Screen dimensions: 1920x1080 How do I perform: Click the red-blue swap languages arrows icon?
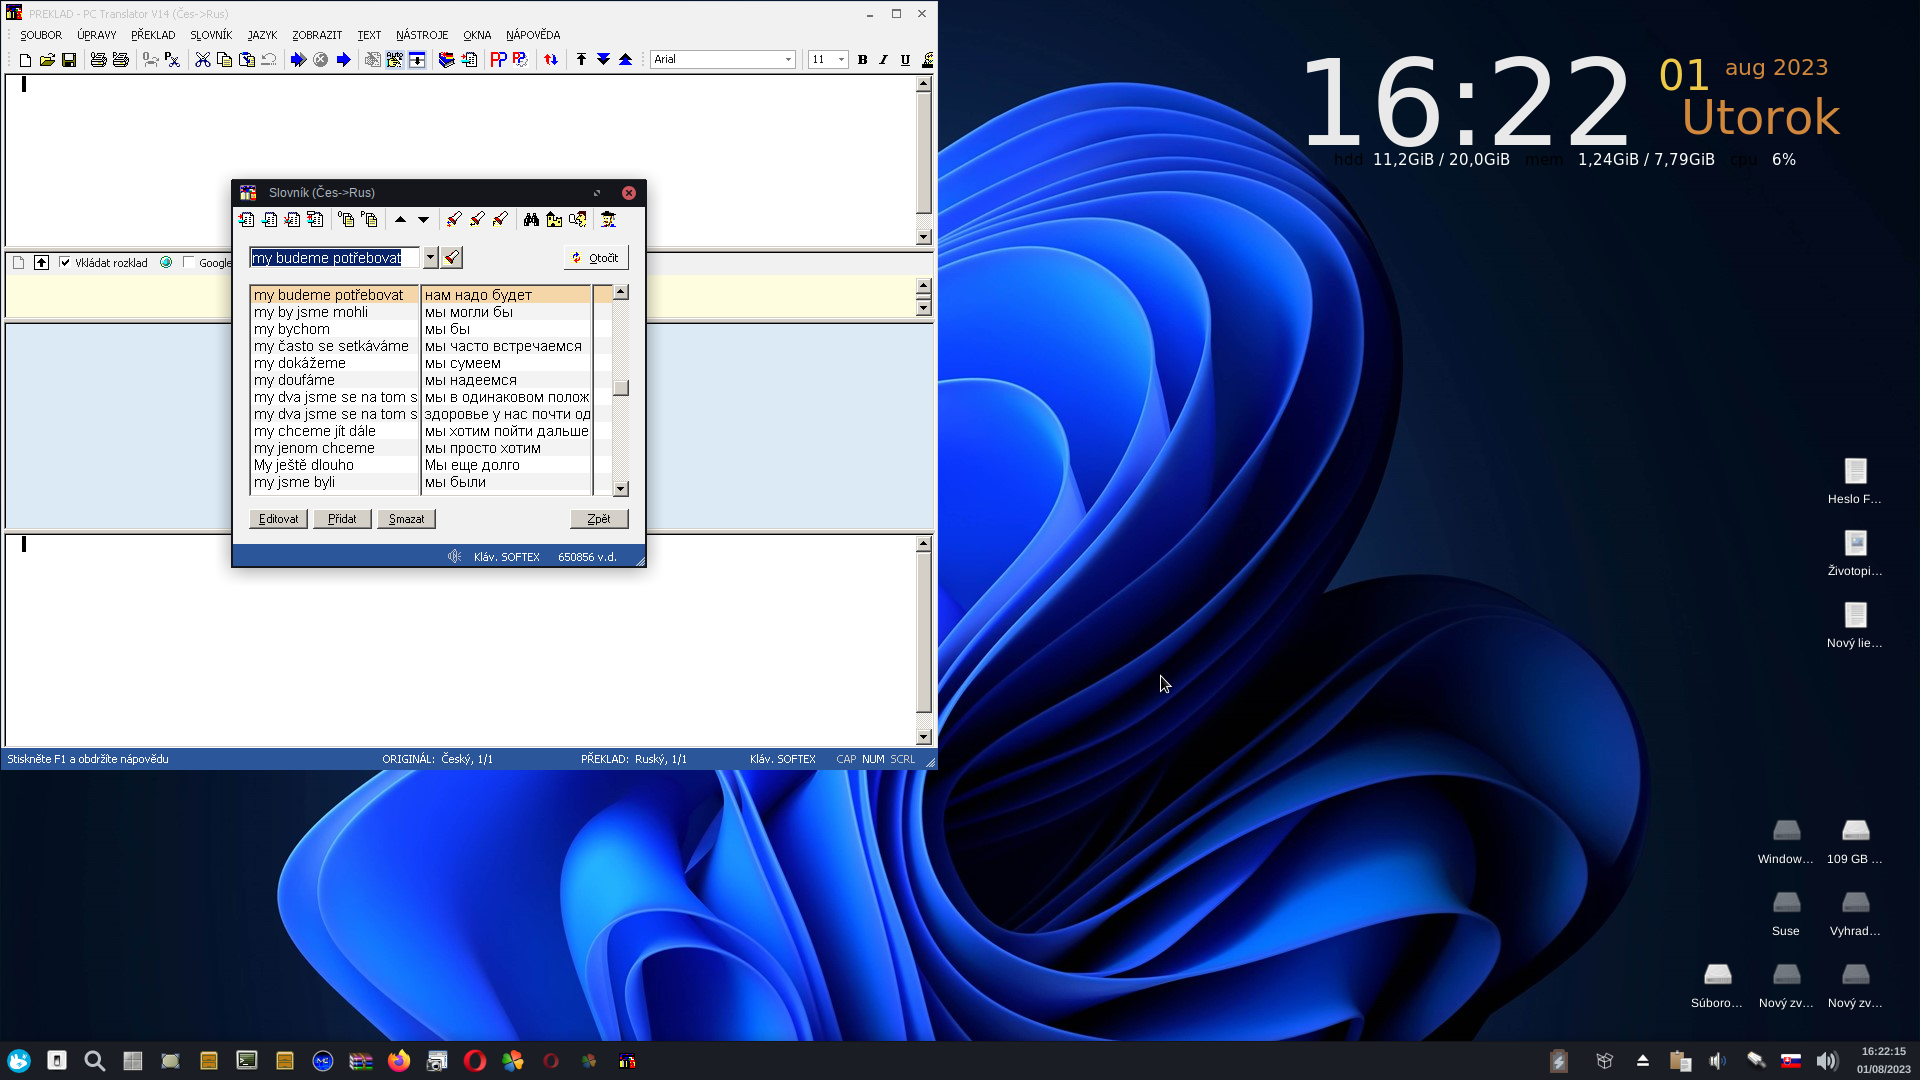click(551, 60)
